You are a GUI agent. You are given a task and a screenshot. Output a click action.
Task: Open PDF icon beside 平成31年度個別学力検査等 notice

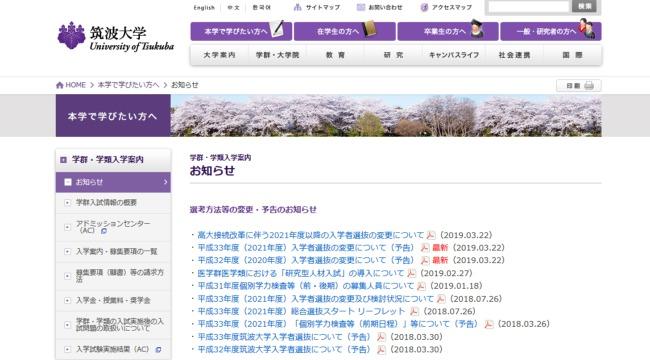(421, 286)
